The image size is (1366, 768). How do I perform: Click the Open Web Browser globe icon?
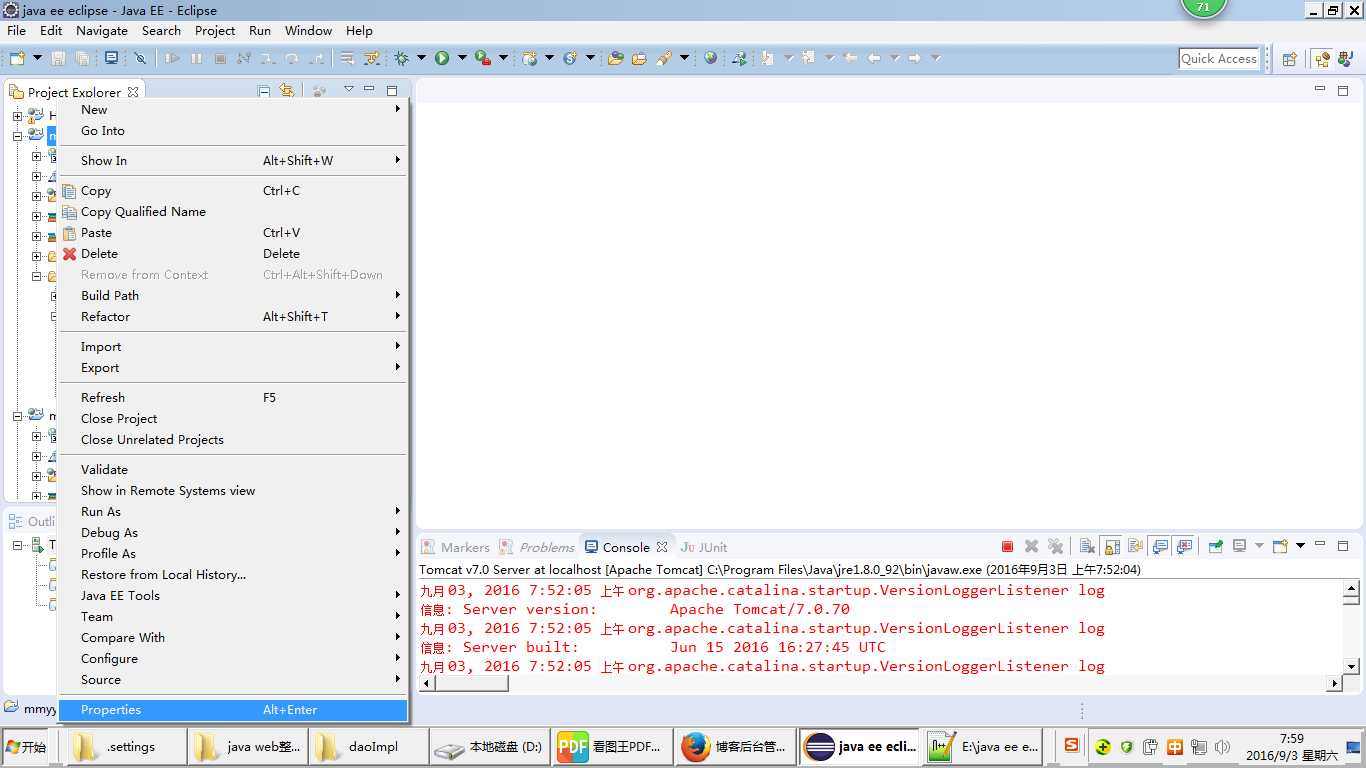click(x=710, y=59)
